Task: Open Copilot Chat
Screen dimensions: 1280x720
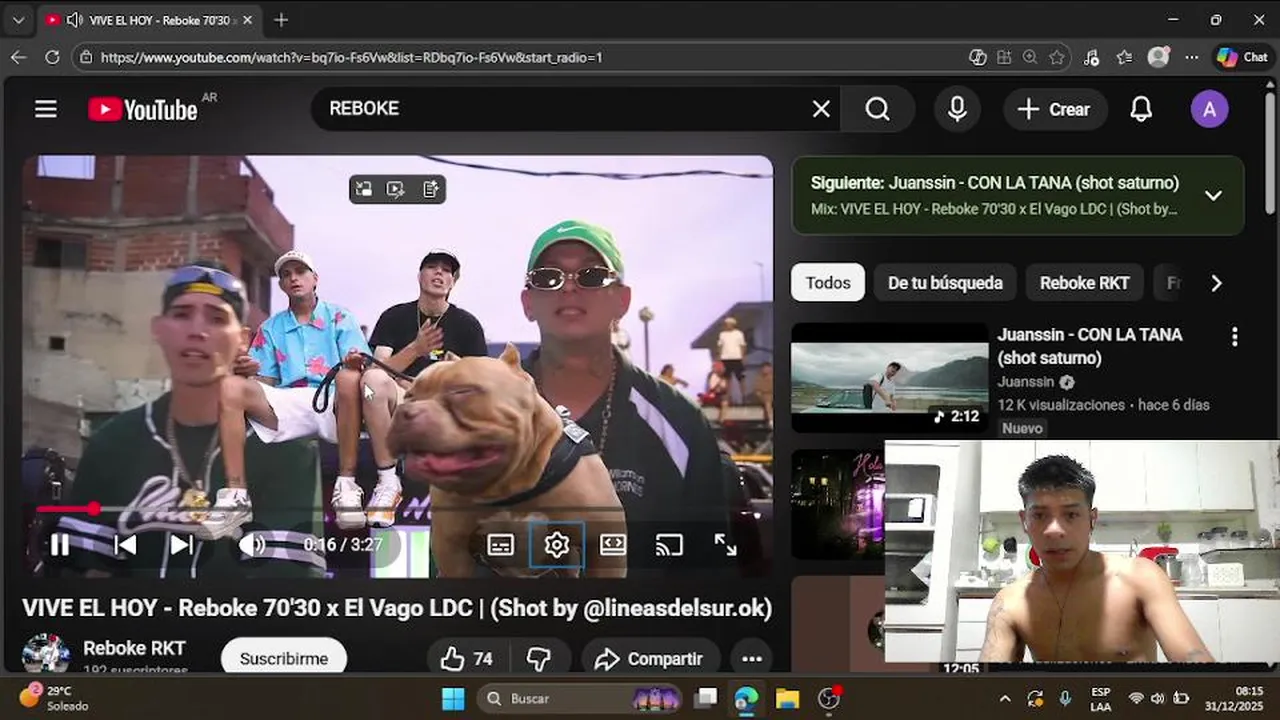Action: (1243, 57)
